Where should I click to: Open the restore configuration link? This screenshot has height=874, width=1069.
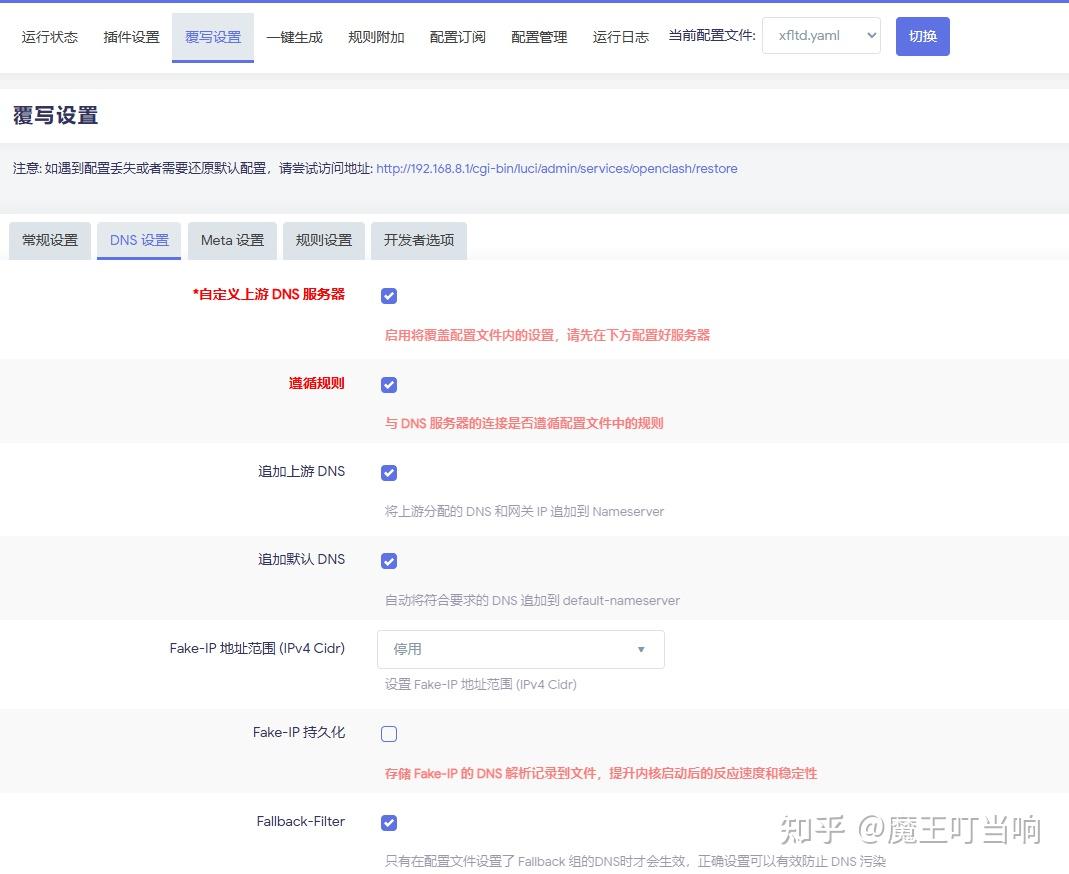pyautogui.click(x=557, y=169)
